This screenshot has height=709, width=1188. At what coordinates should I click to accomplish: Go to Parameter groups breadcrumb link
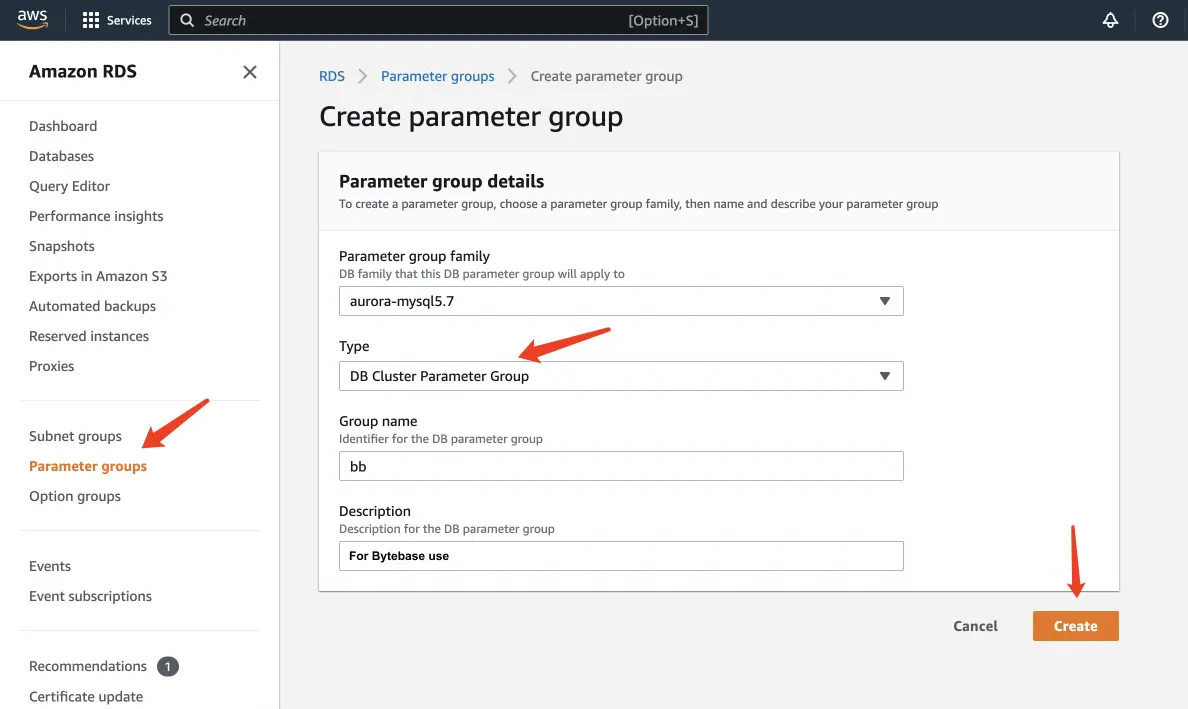click(437, 77)
